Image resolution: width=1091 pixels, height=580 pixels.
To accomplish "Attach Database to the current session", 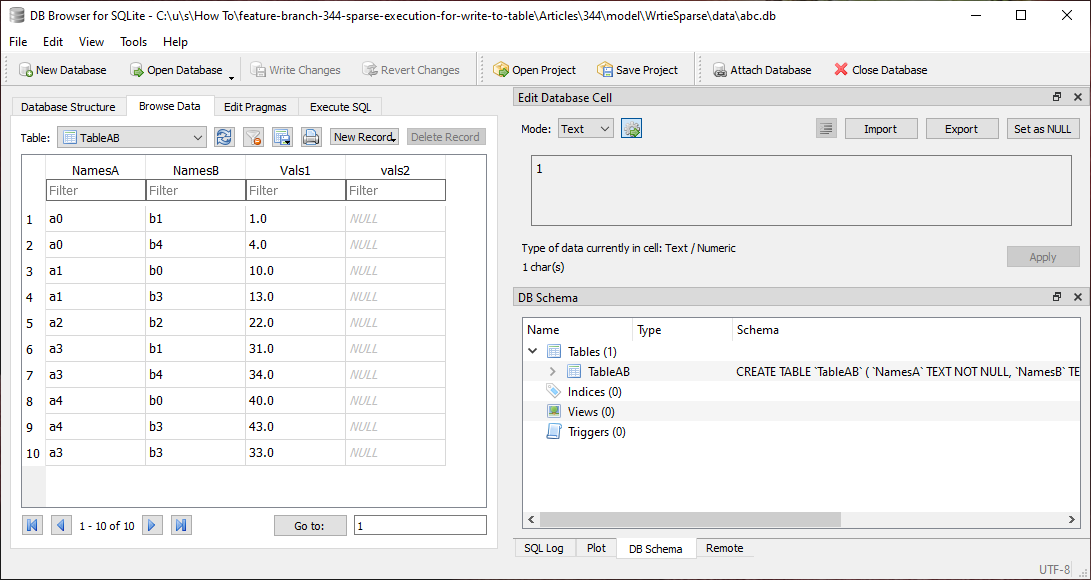I will click(x=762, y=69).
